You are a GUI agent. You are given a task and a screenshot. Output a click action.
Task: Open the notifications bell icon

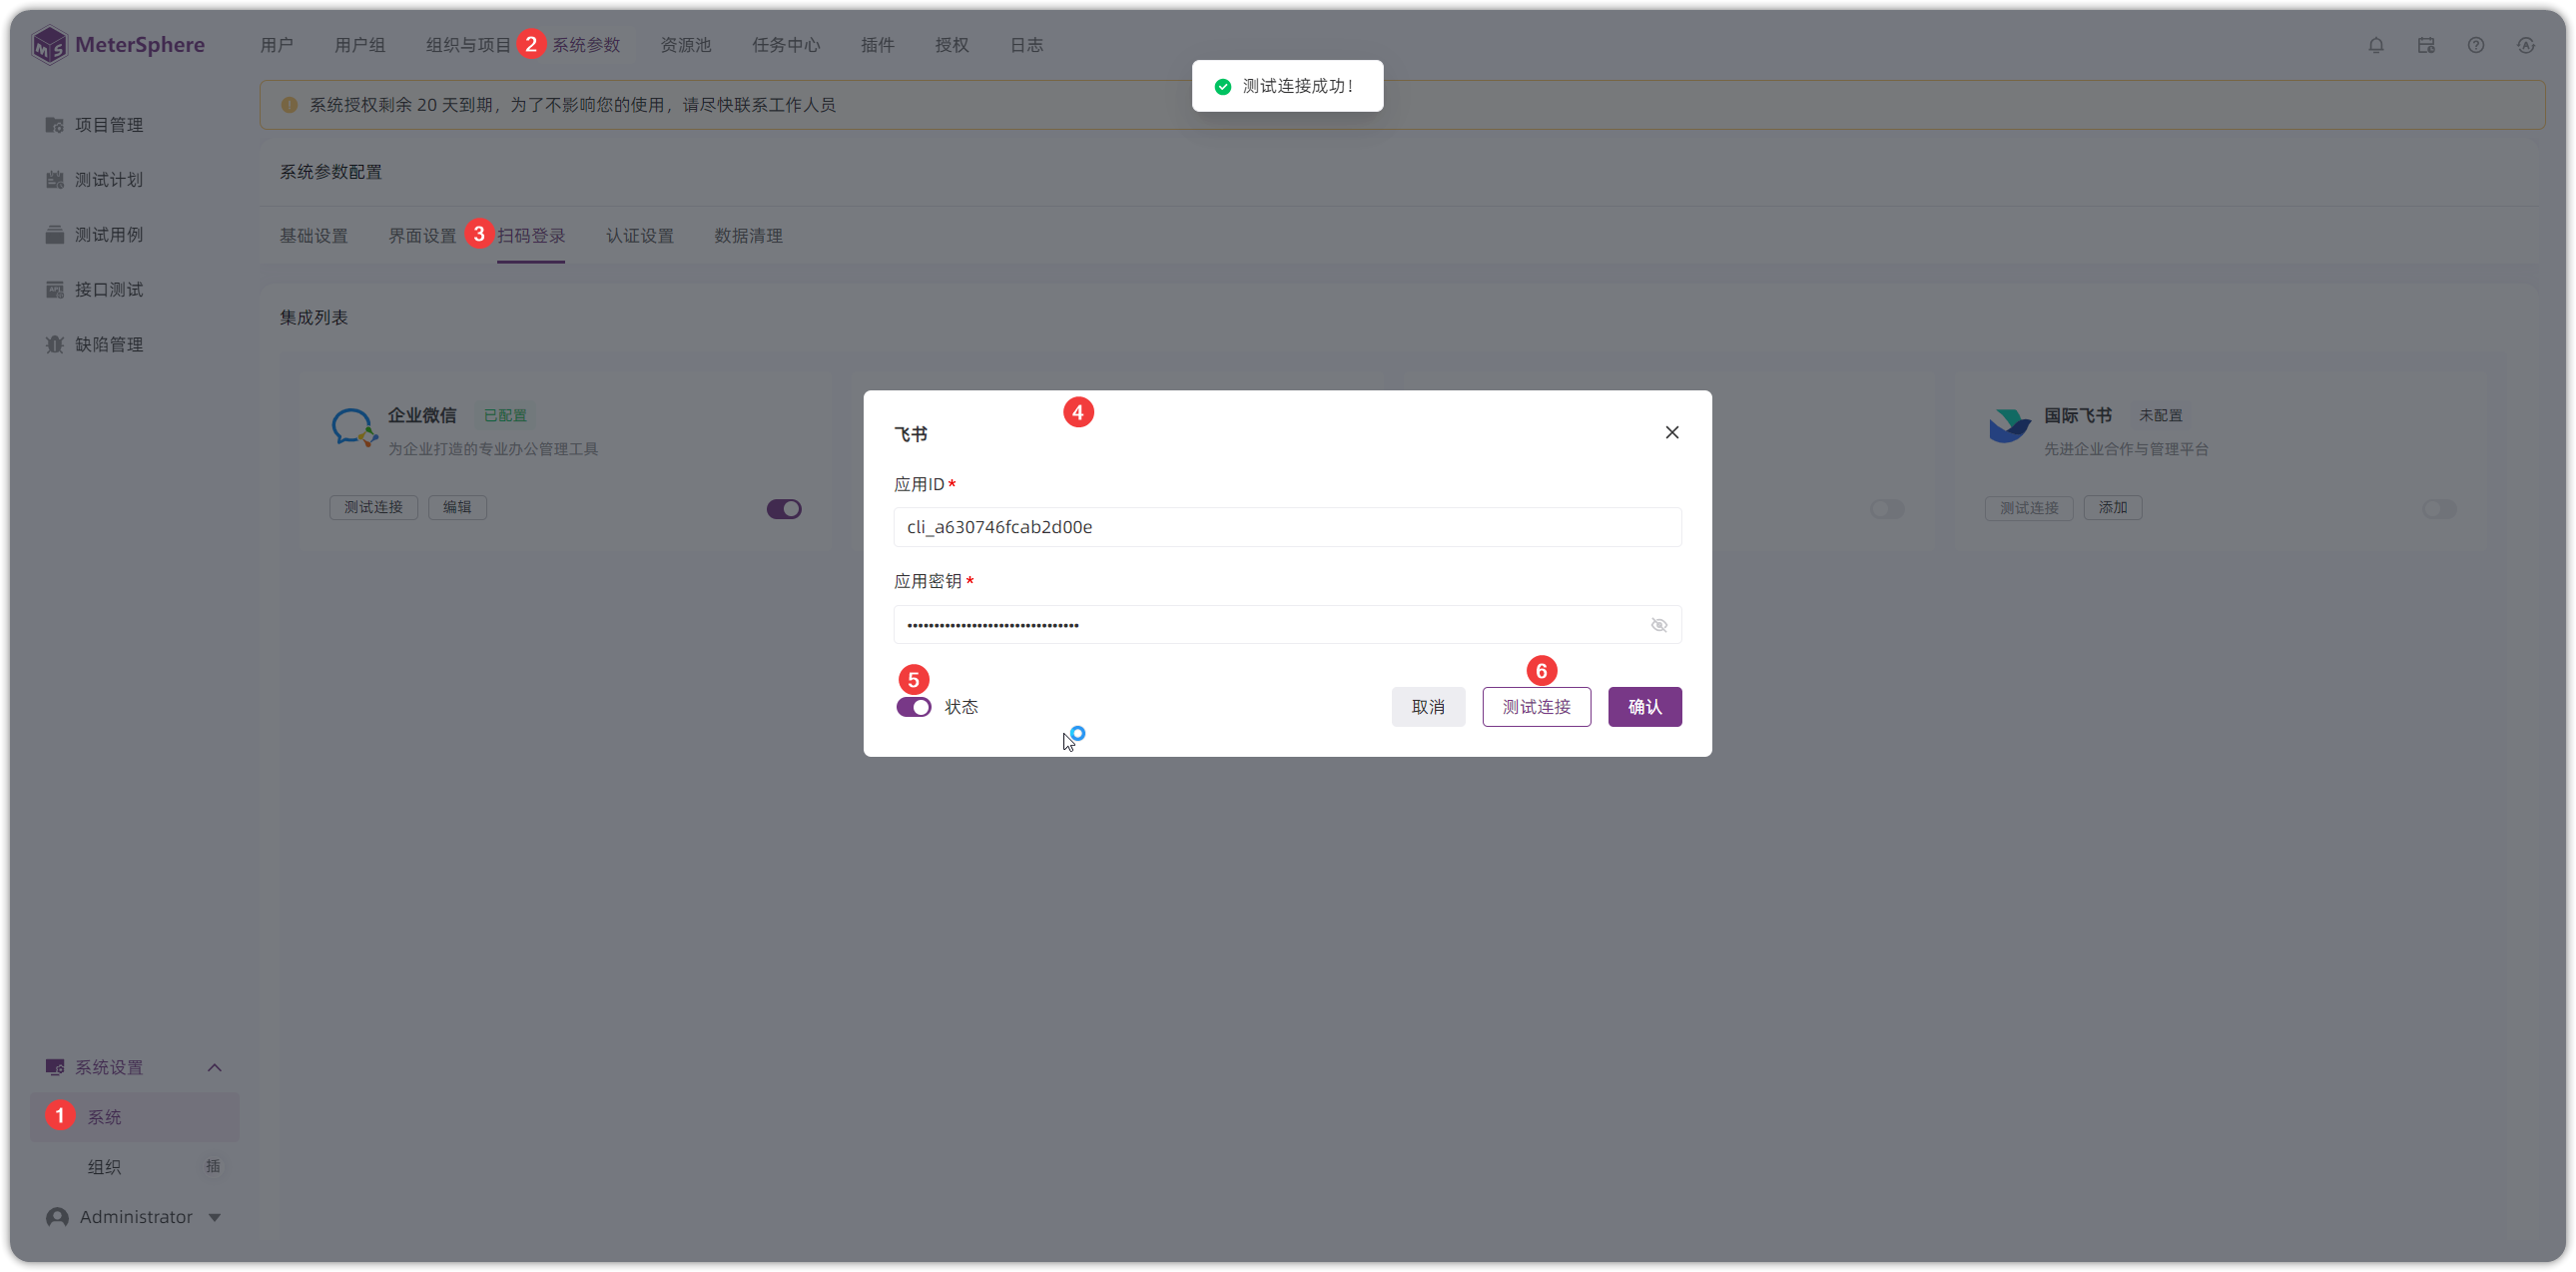(x=2376, y=45)
